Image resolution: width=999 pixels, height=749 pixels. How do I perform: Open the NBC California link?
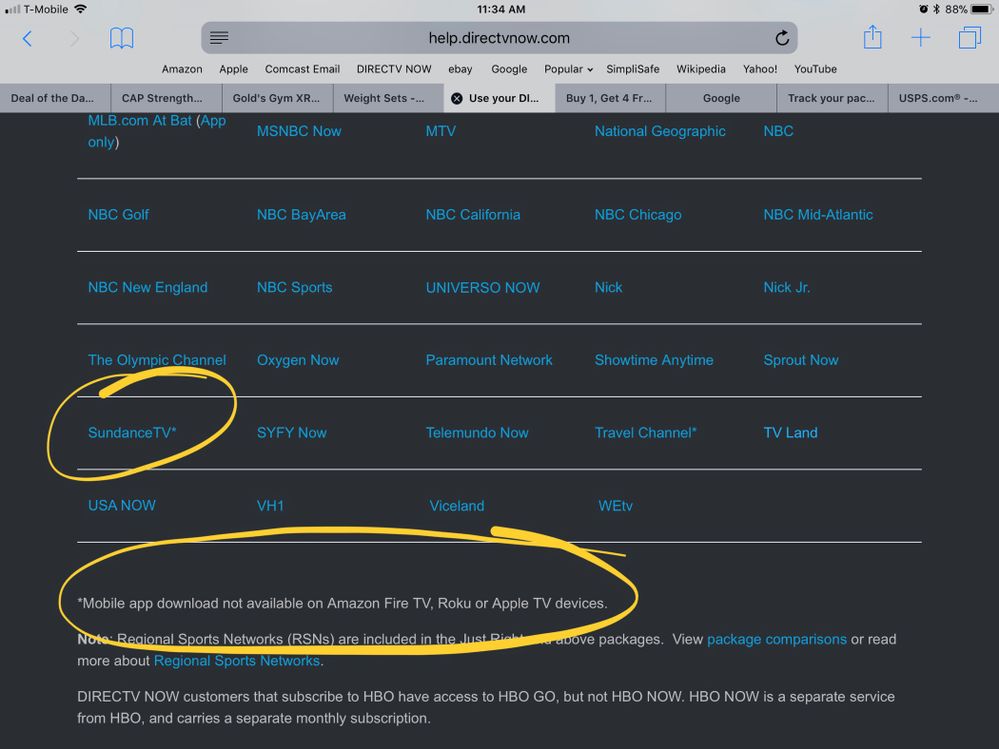473,215
